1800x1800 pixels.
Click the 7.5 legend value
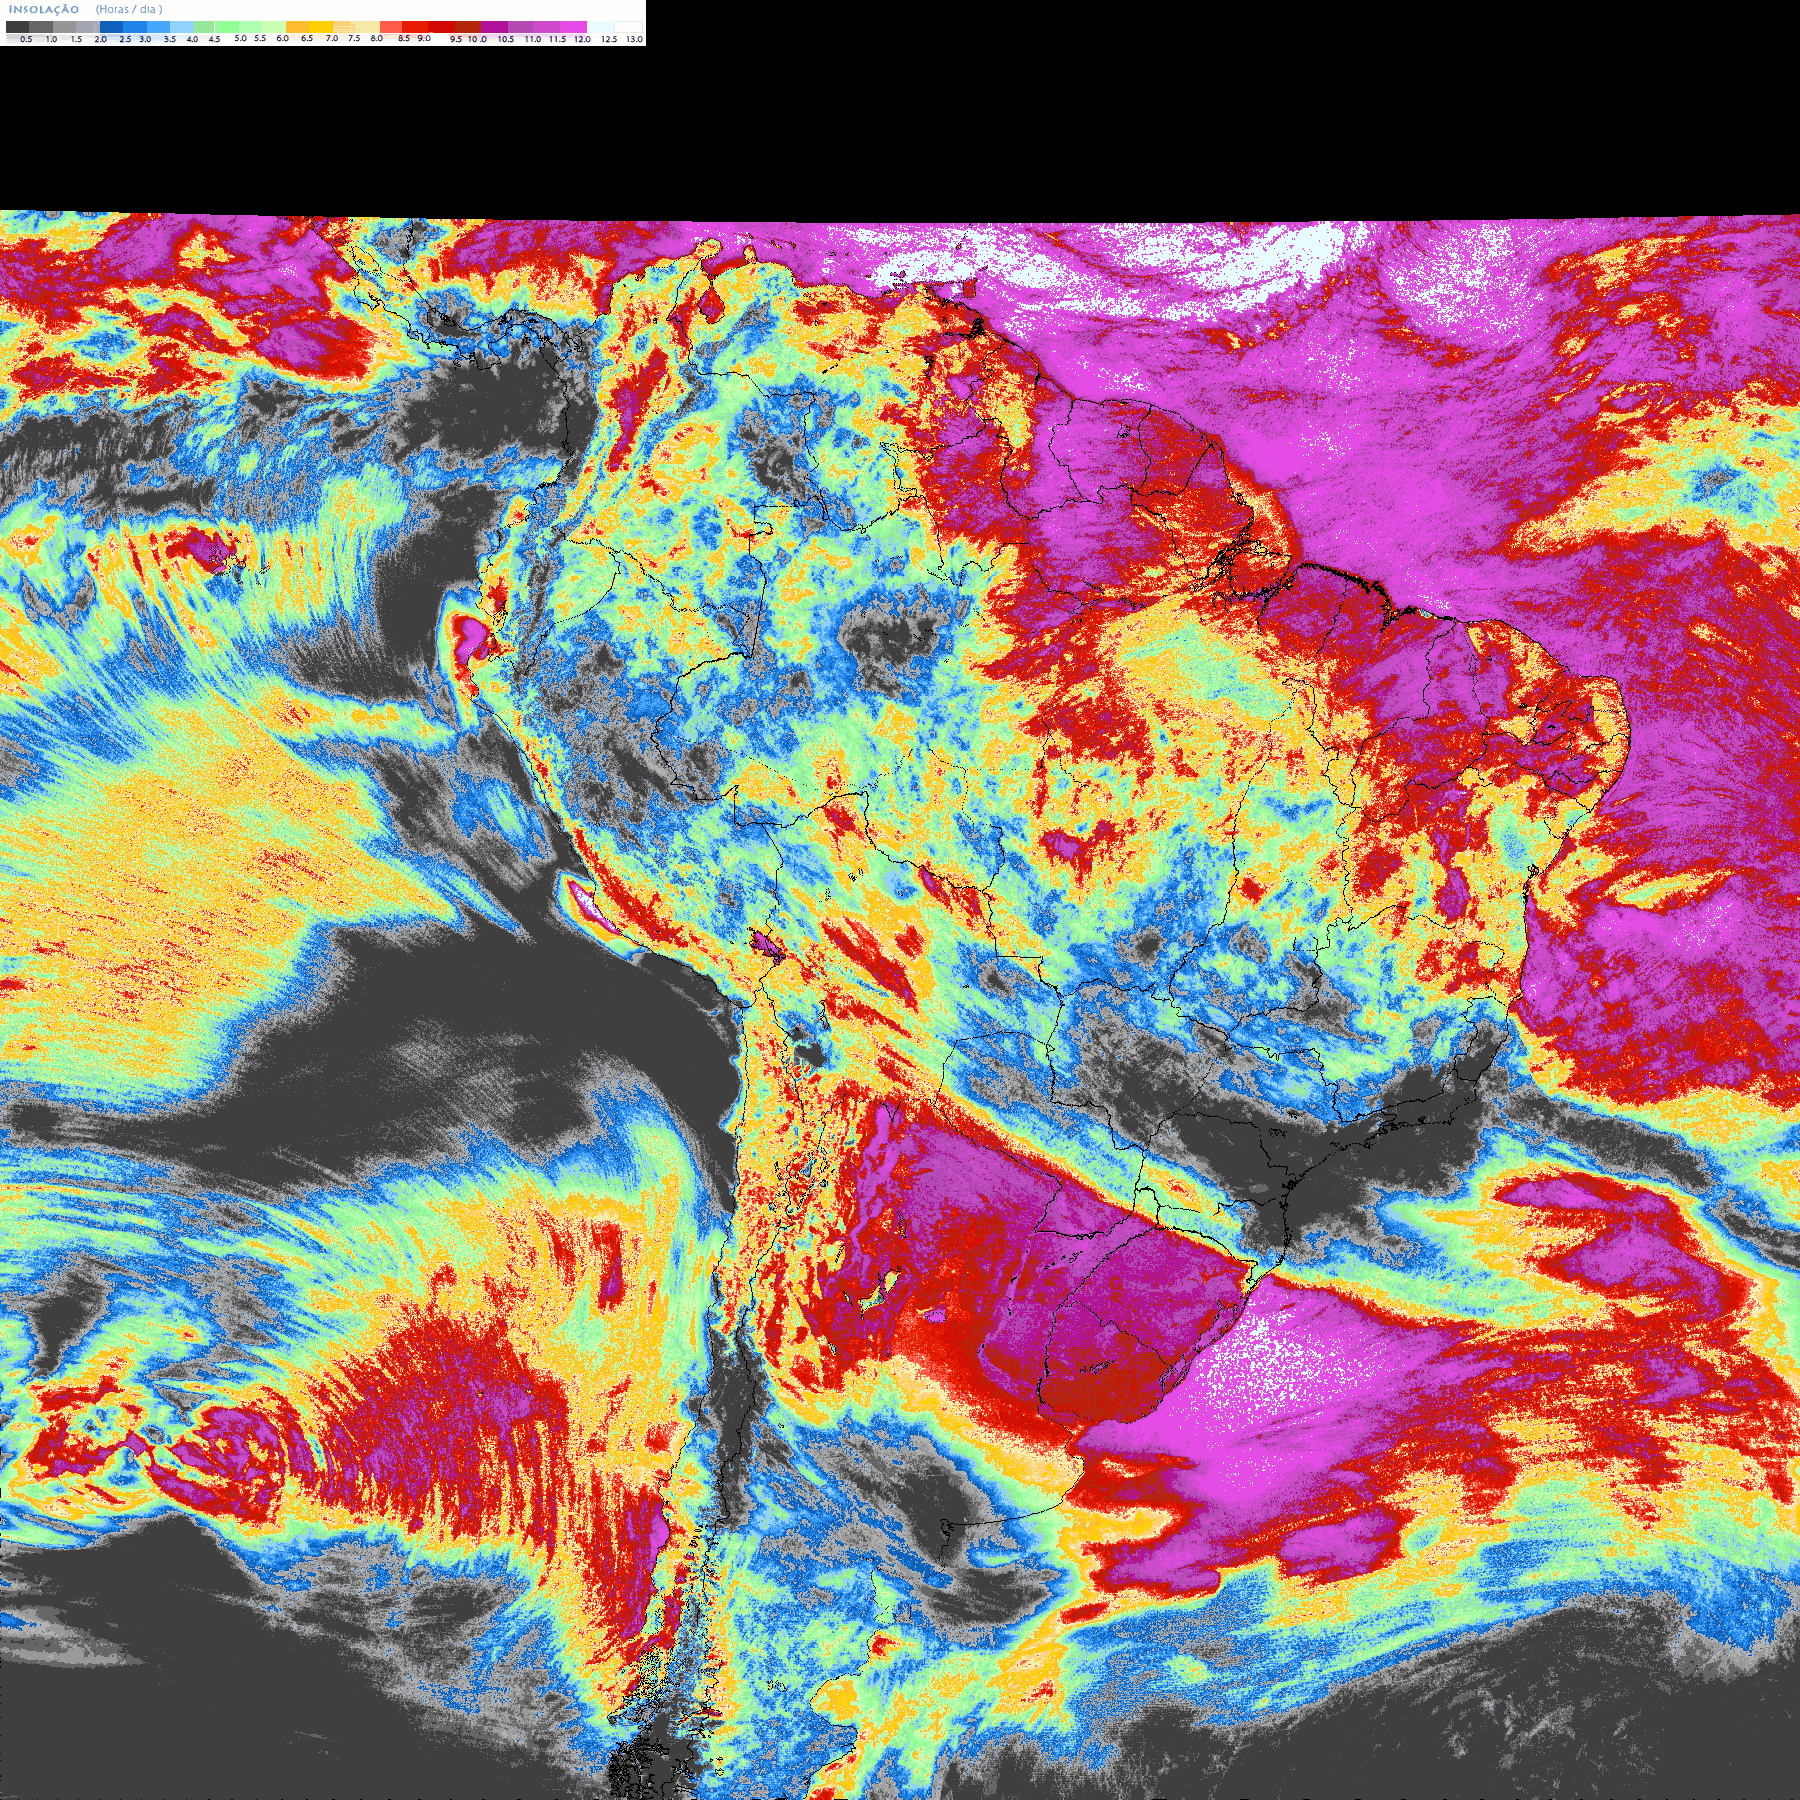[x=354, y=38]
